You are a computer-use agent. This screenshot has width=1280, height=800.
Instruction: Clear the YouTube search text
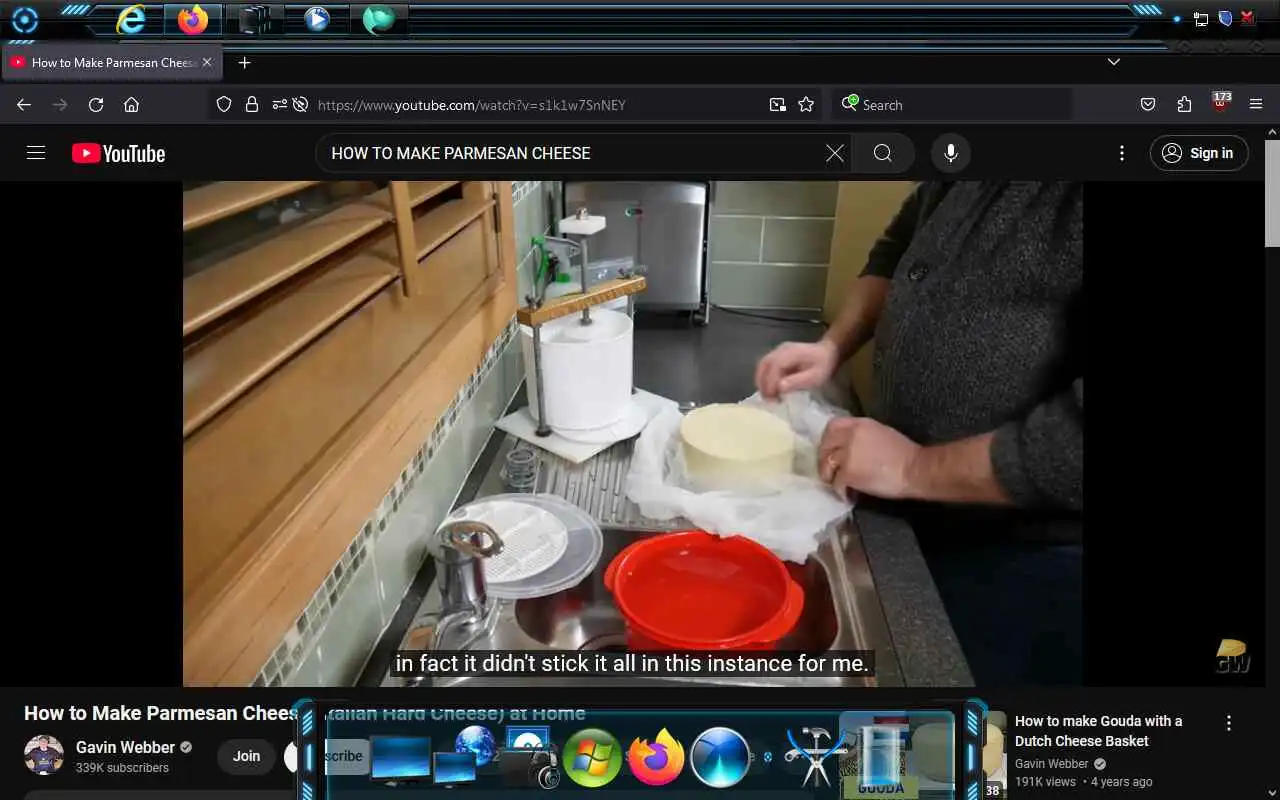click(835, 153)
